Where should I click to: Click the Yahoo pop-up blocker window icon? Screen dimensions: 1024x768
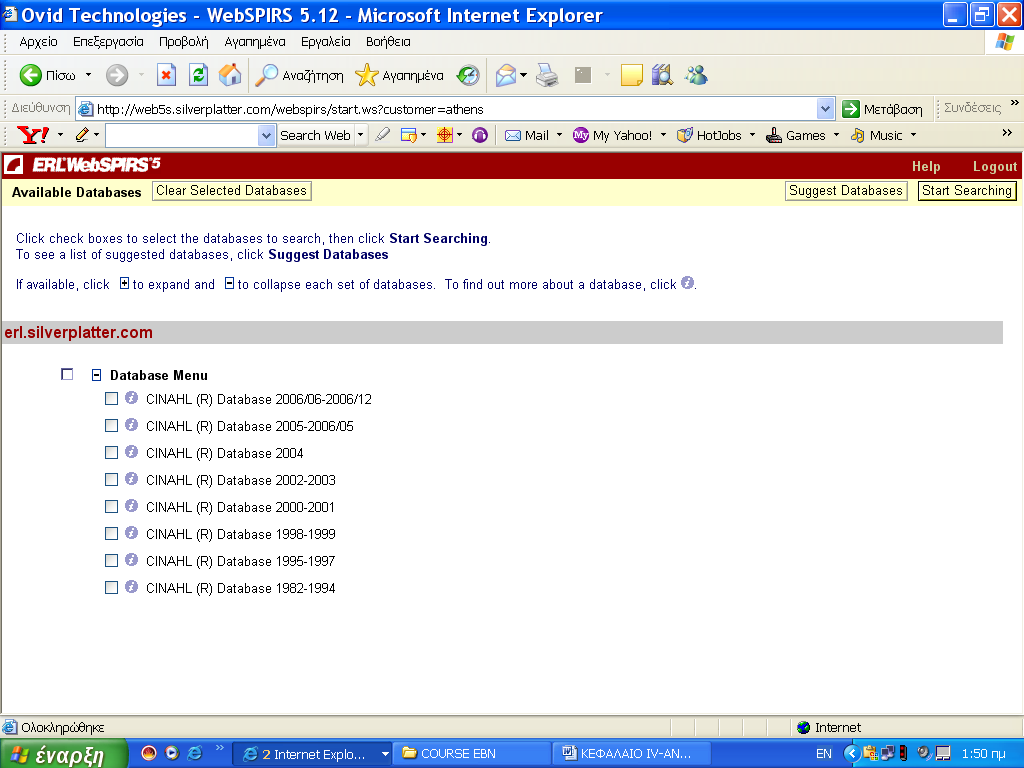pos(409,135)
